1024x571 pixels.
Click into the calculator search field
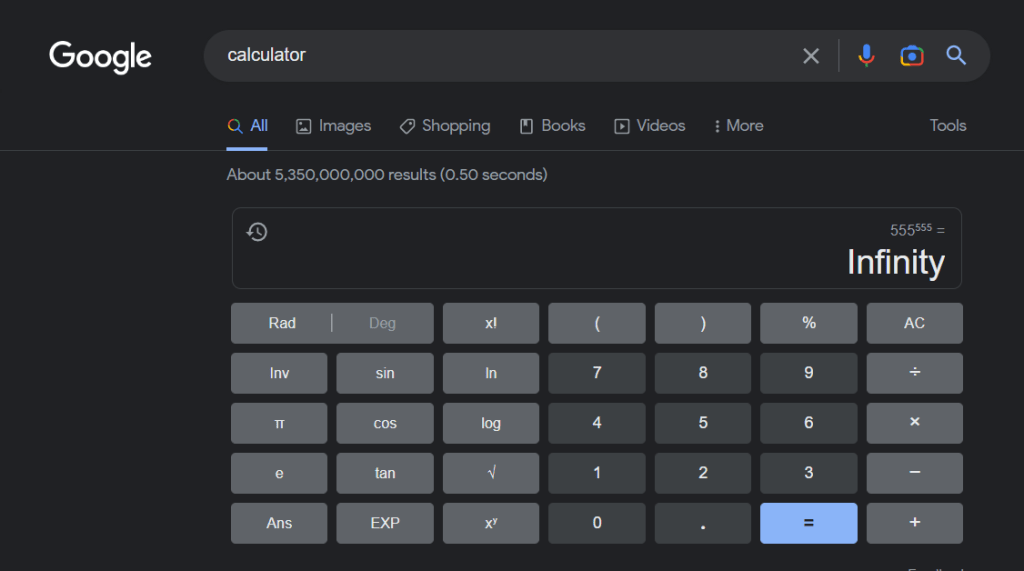pyautogui.click(x=500, y=56)
